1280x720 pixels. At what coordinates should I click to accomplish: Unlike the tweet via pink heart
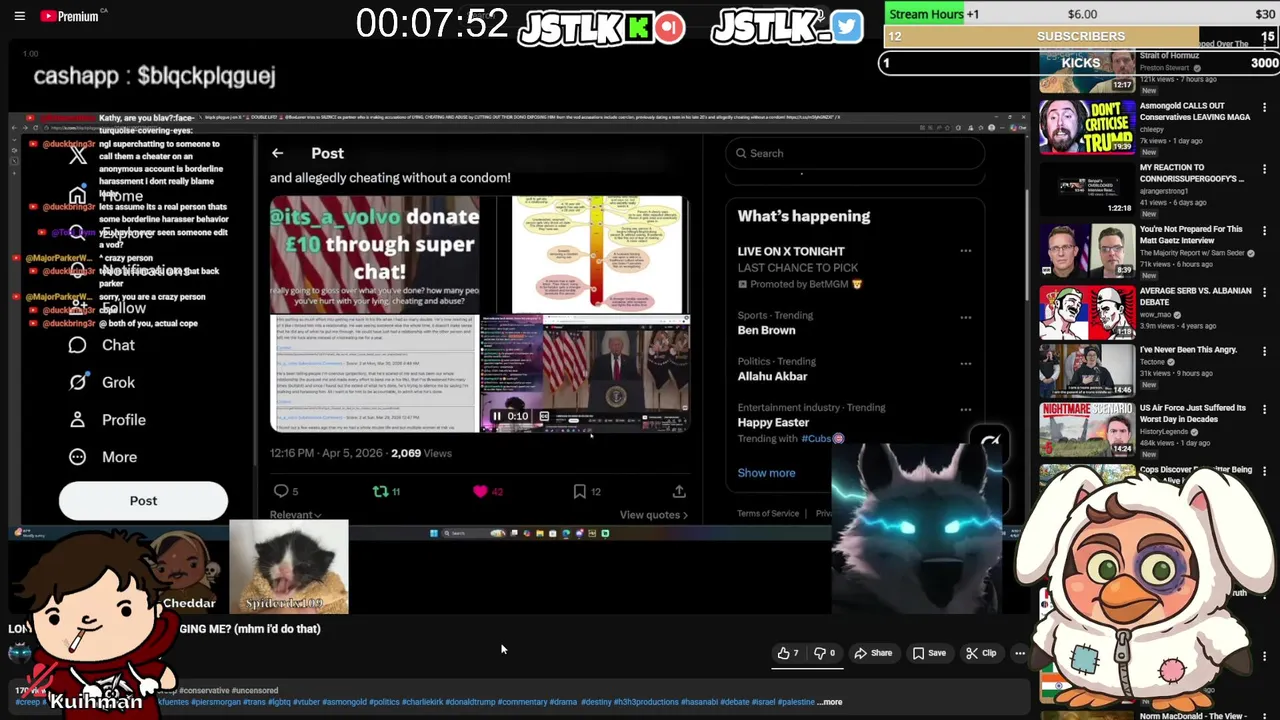[480, 491]
